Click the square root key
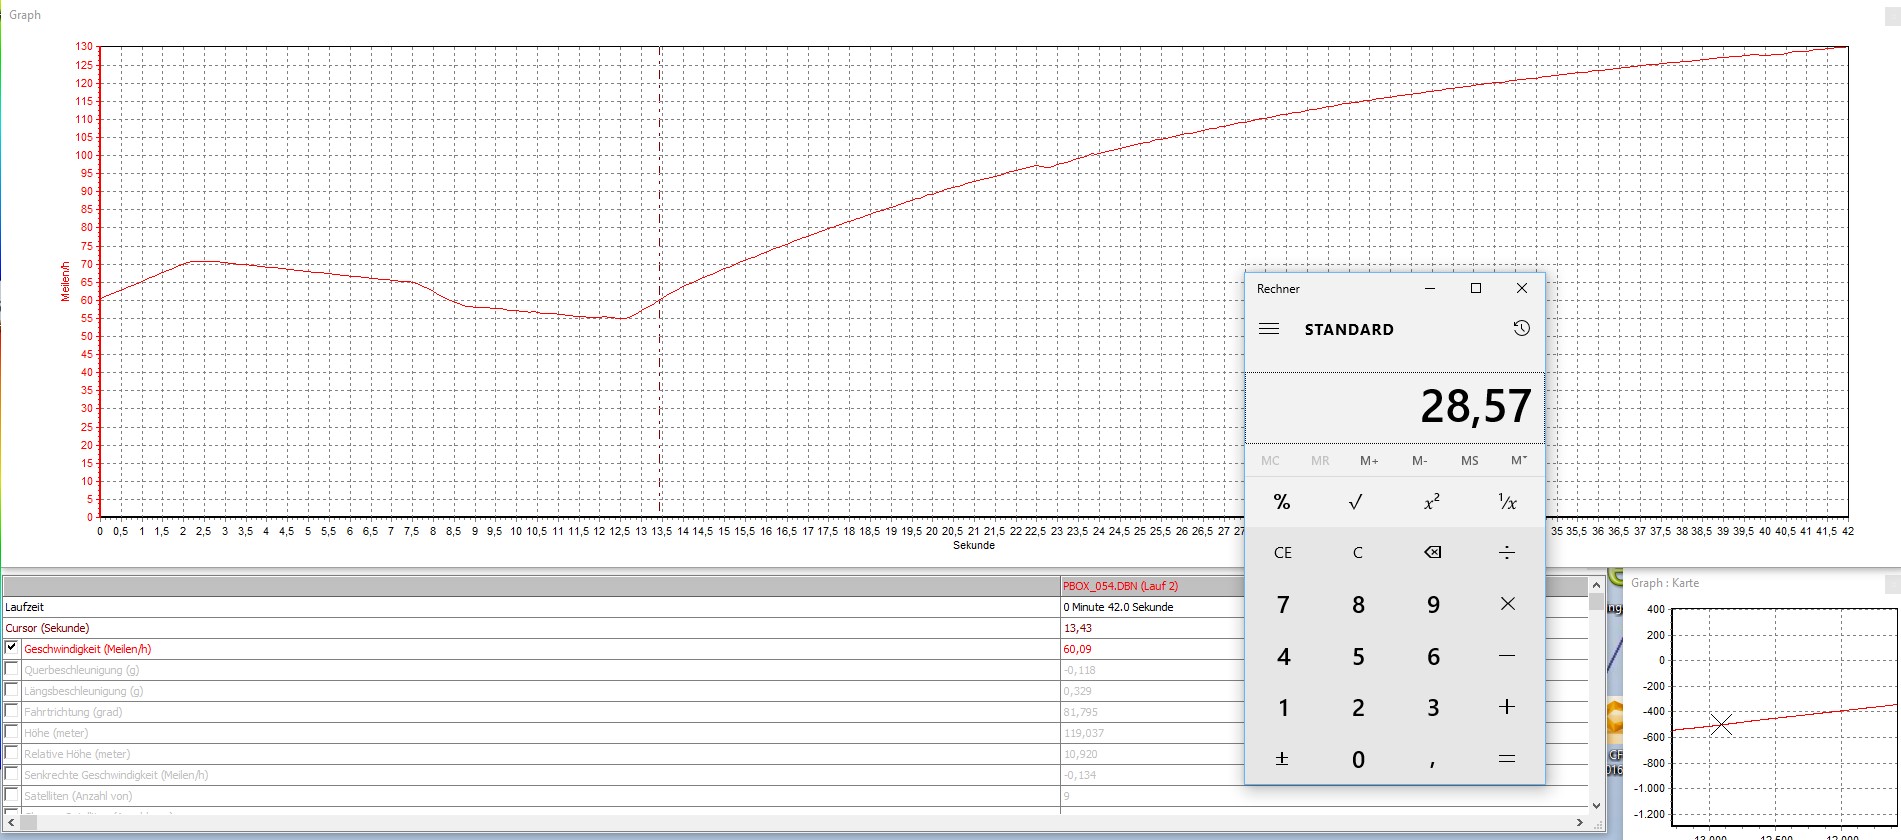The height and width of the screenshot is (840, 1901). [1357, 502]
